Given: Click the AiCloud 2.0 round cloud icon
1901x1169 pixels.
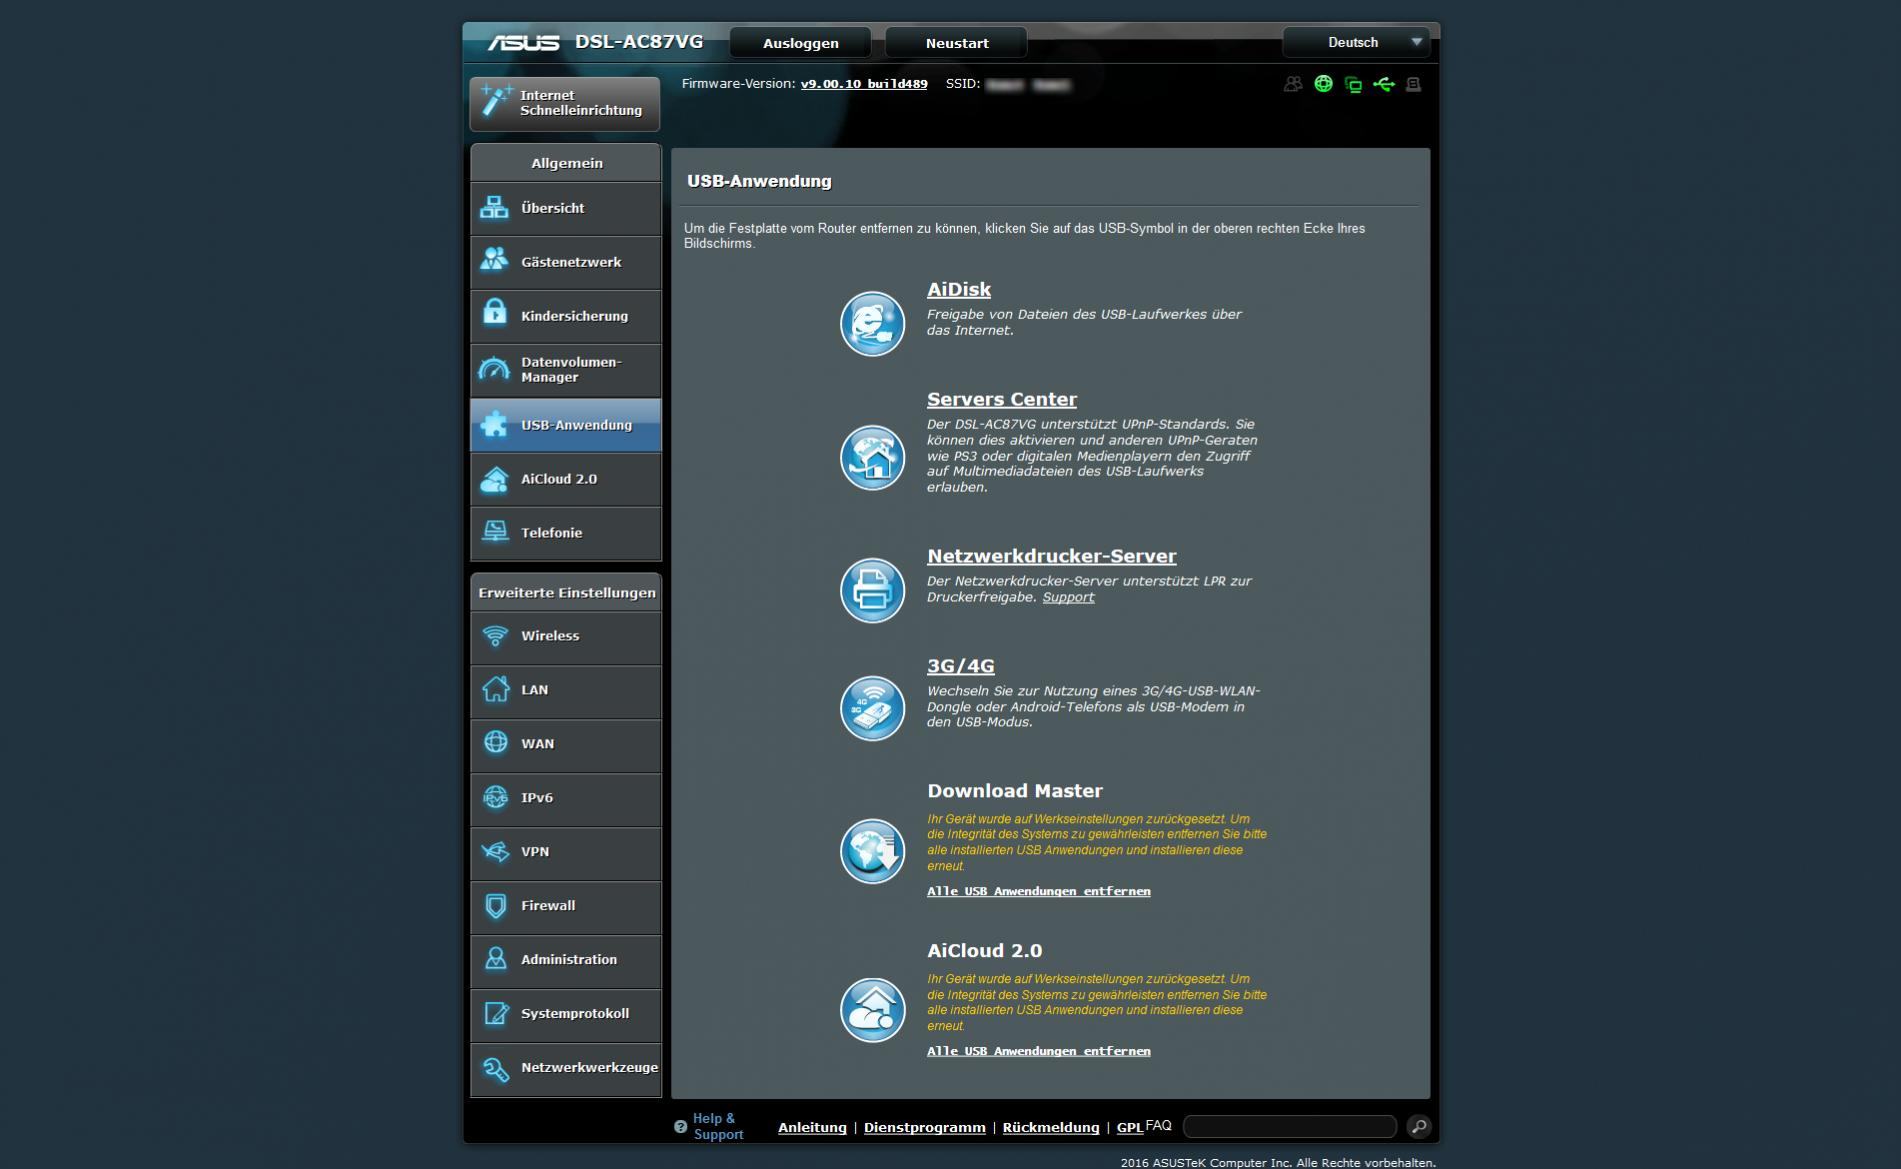Looking at the screenshot, I should tap(872, 1010).
